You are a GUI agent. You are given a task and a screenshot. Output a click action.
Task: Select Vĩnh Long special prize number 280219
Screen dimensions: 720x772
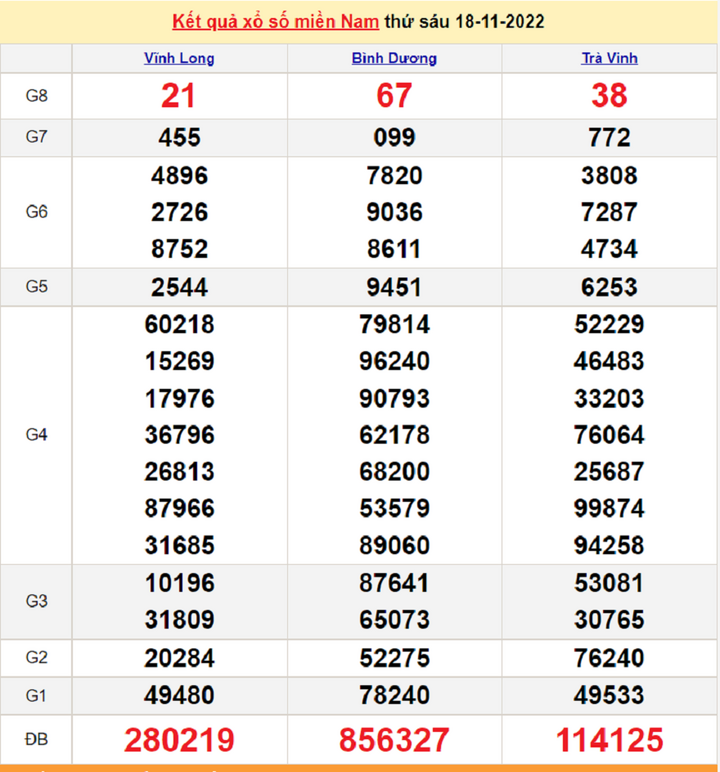coord(179,740)
